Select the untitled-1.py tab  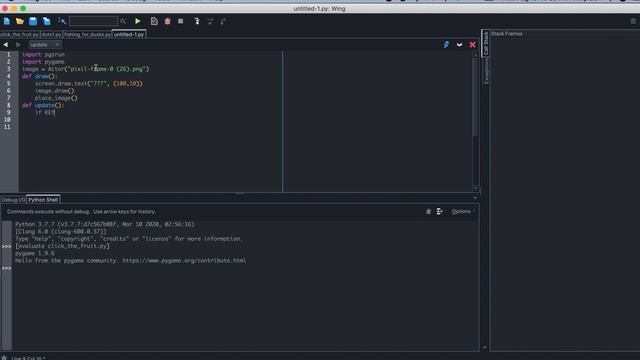129,35
